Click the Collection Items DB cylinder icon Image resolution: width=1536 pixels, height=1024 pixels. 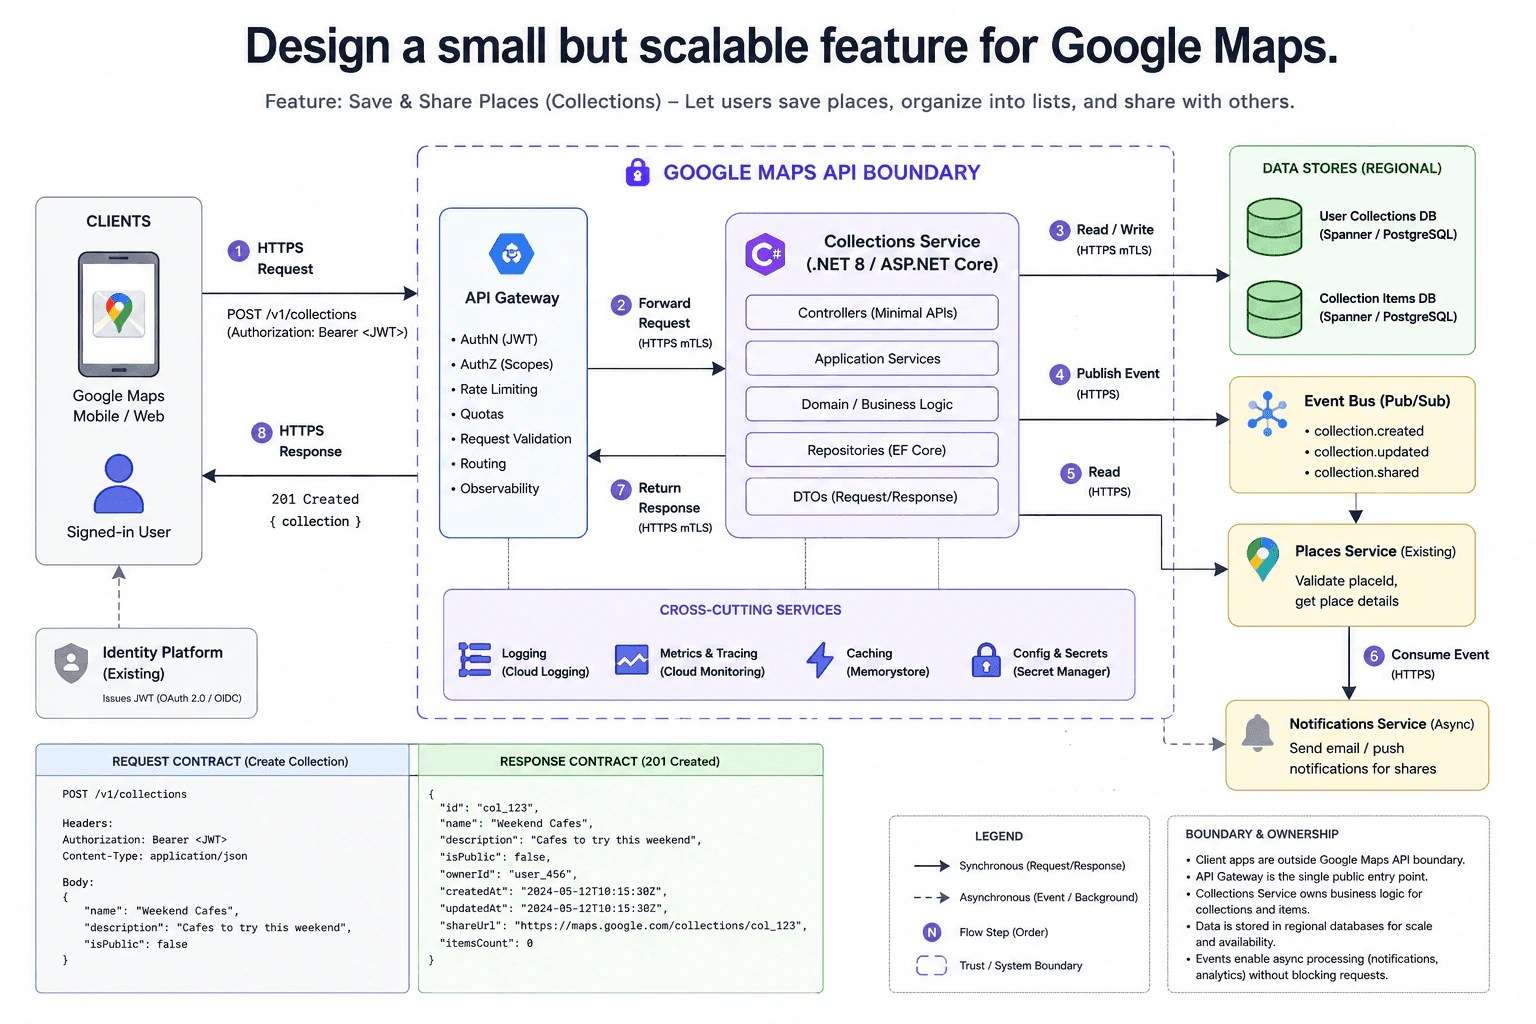(x=1274, y=309)
